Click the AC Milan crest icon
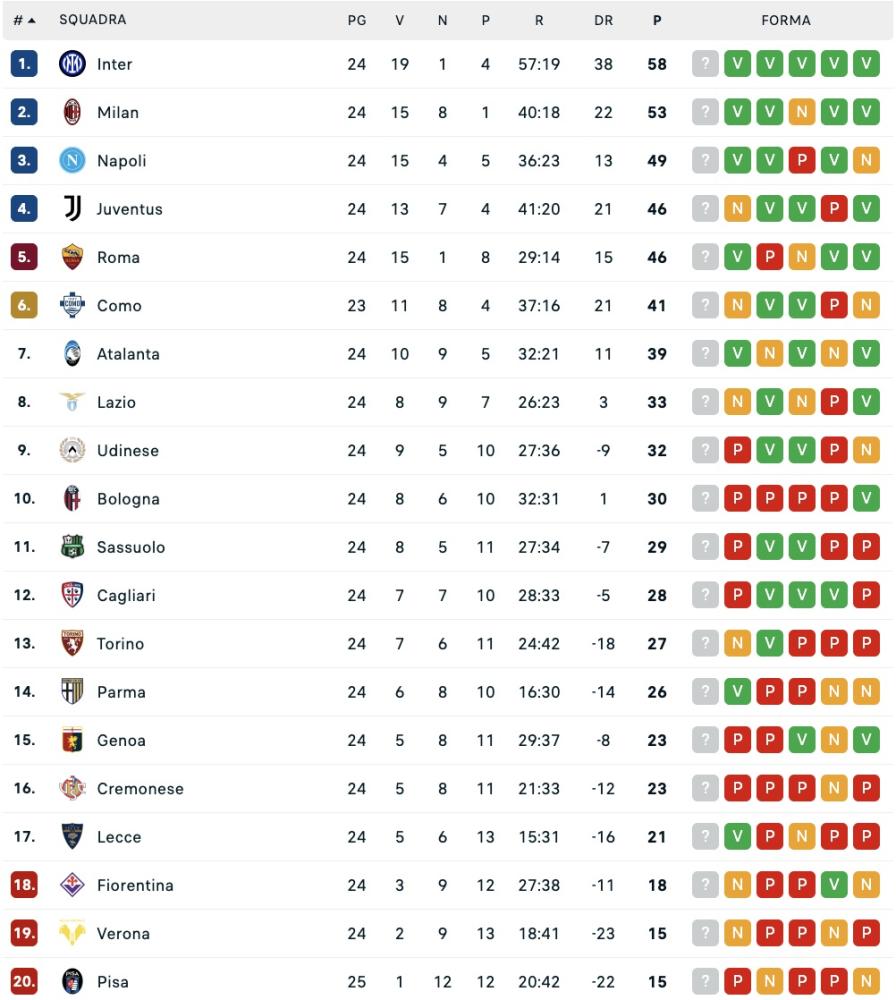The image size is (896, 1000). [x=72, y=112]
